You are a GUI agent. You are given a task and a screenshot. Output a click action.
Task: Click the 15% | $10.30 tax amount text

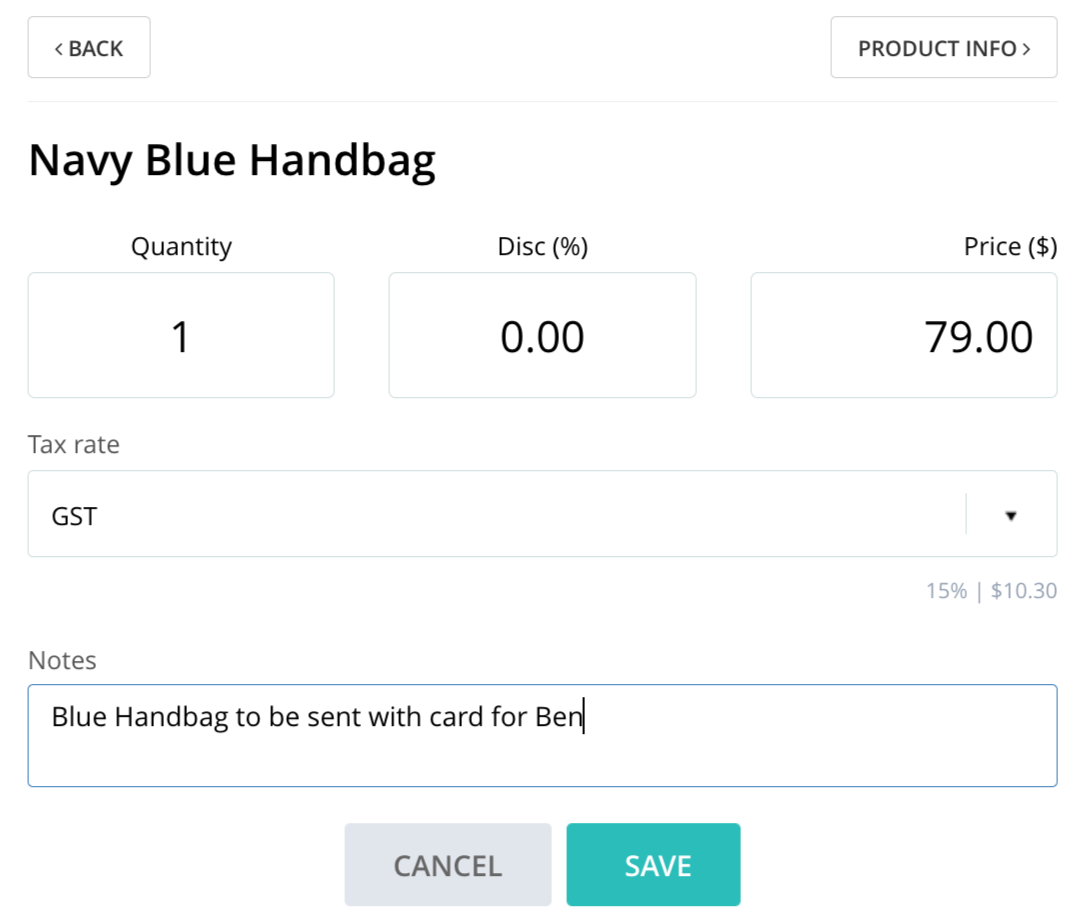pyautogui.click(x=991, y=591)
